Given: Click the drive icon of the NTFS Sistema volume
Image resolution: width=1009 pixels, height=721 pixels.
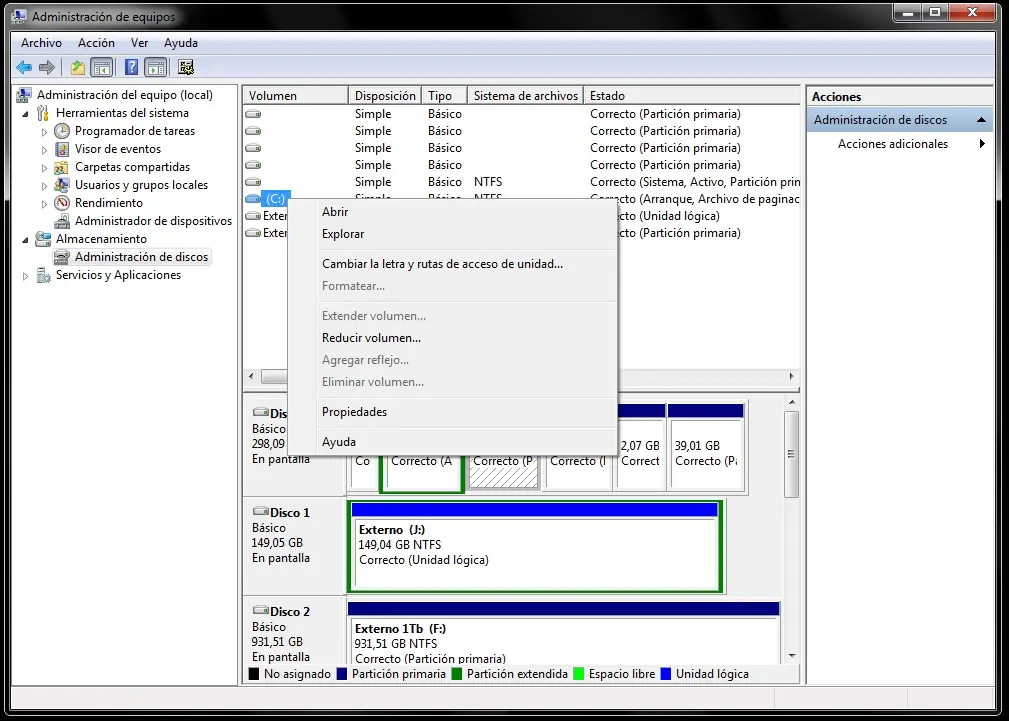Looking at the screenshot, I should 253,182.
